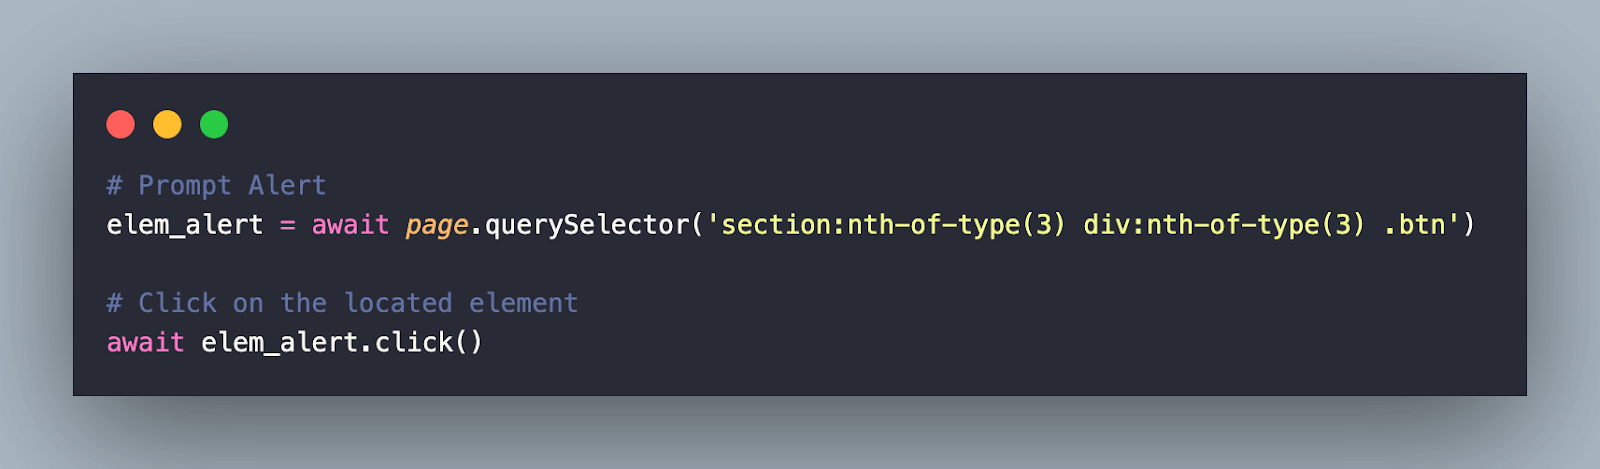The width and height of the screenshot is (1600, 469).
Task: Click 'div:nth-of-type(3)' in the selector string
Action: pyautogui.click(x=1224, y=225)
